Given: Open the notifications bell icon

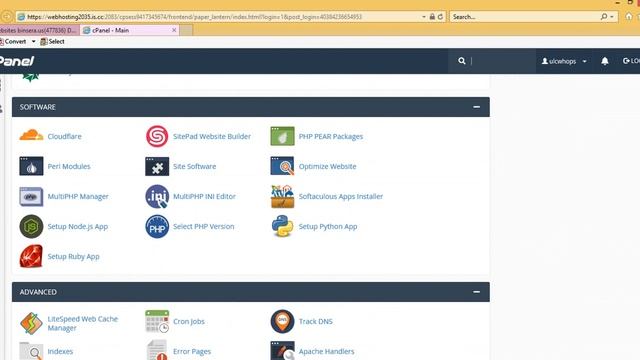Looking at the screenshot, I should tap(605, 61).
